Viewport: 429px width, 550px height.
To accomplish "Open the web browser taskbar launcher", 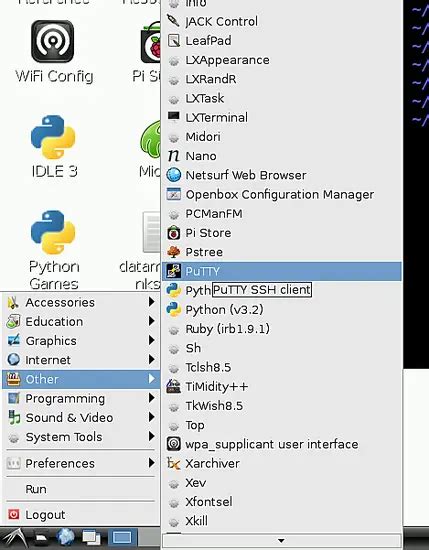I will [66, 538].
